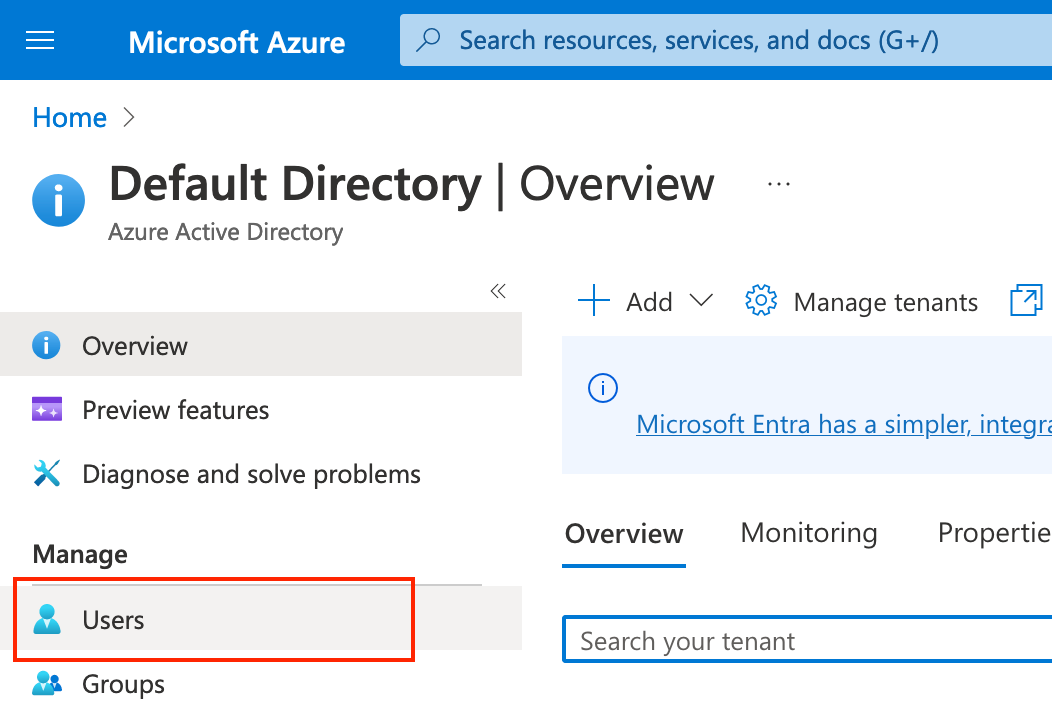Image resolution: width=1052 pixels, height=720 pixels.
Task: Click the Groups people icon
Action: [x=47, y=683]
